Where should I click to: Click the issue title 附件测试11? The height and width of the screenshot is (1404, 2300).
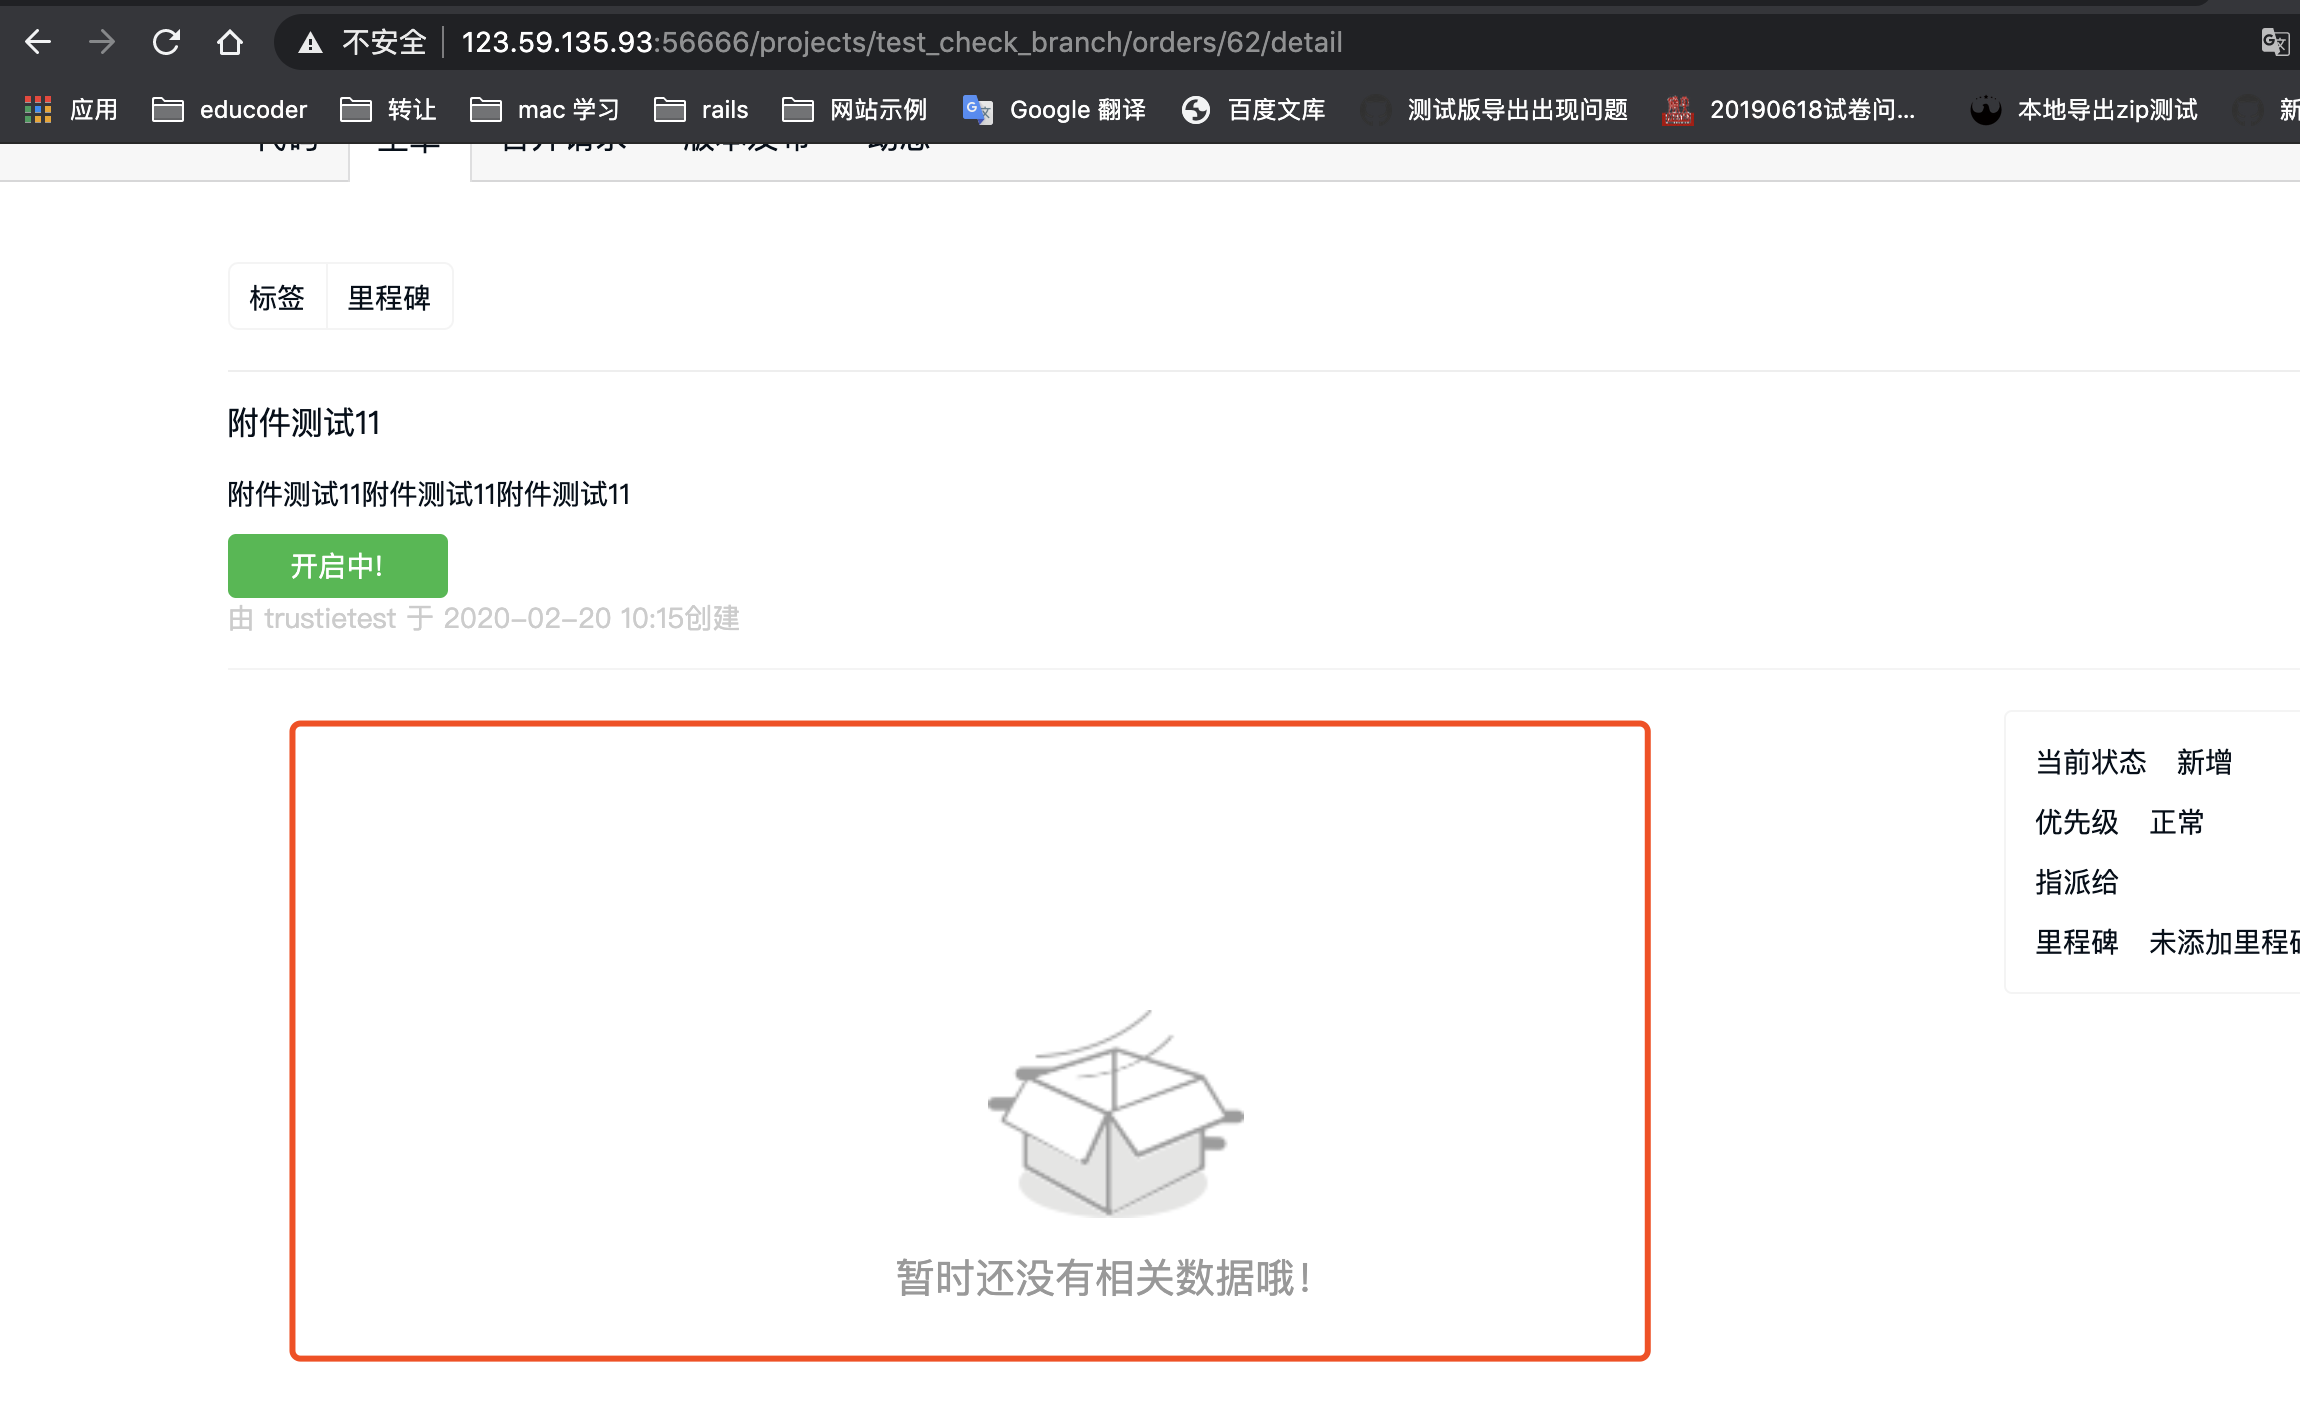click(304, 423)
